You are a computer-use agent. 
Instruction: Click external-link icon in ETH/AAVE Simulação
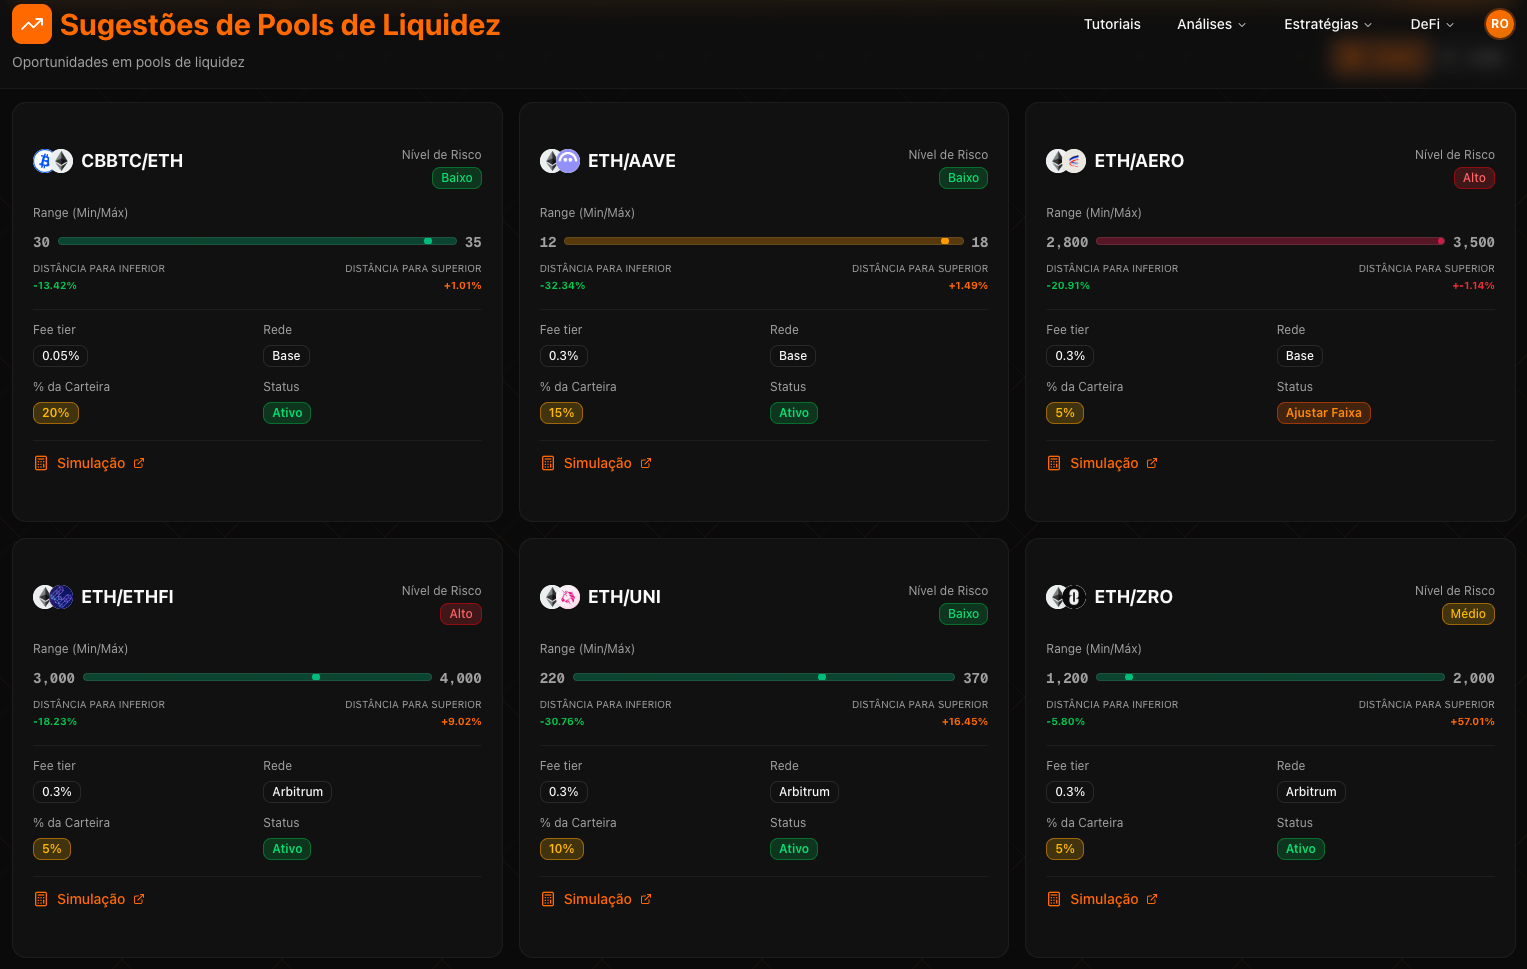pyautogui.click(x=646, y=463)
